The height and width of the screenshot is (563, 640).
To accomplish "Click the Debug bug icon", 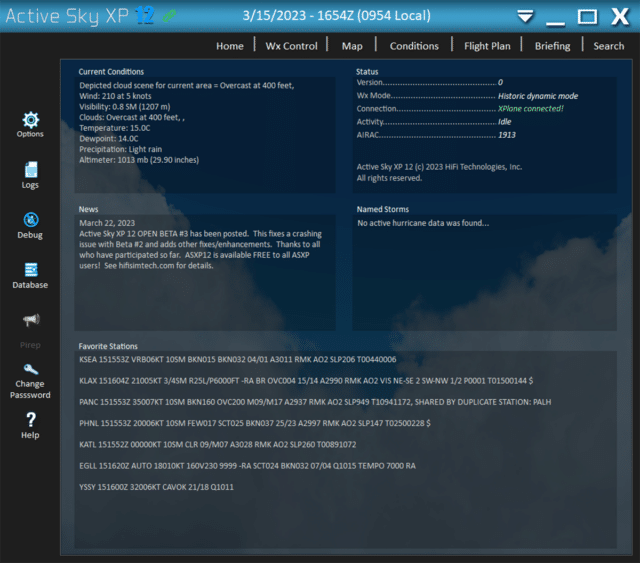I will (x=30, y=220).
